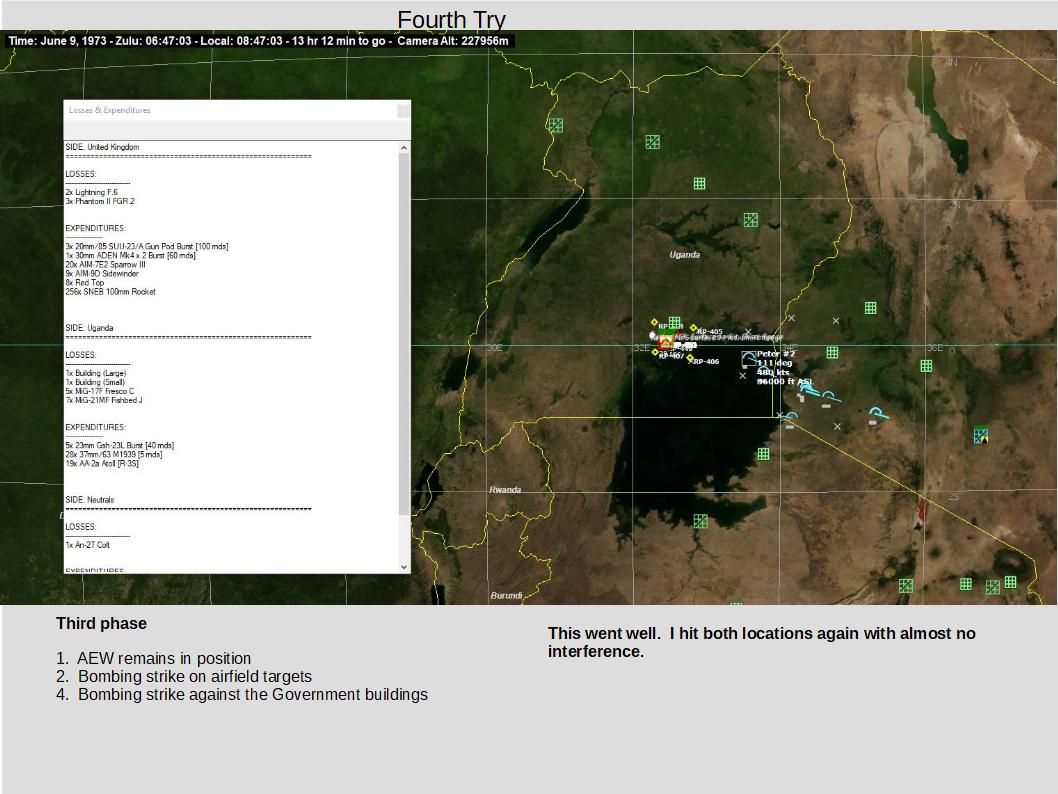Select cyan aircraft icon at border corner on lake

point(791,418)
